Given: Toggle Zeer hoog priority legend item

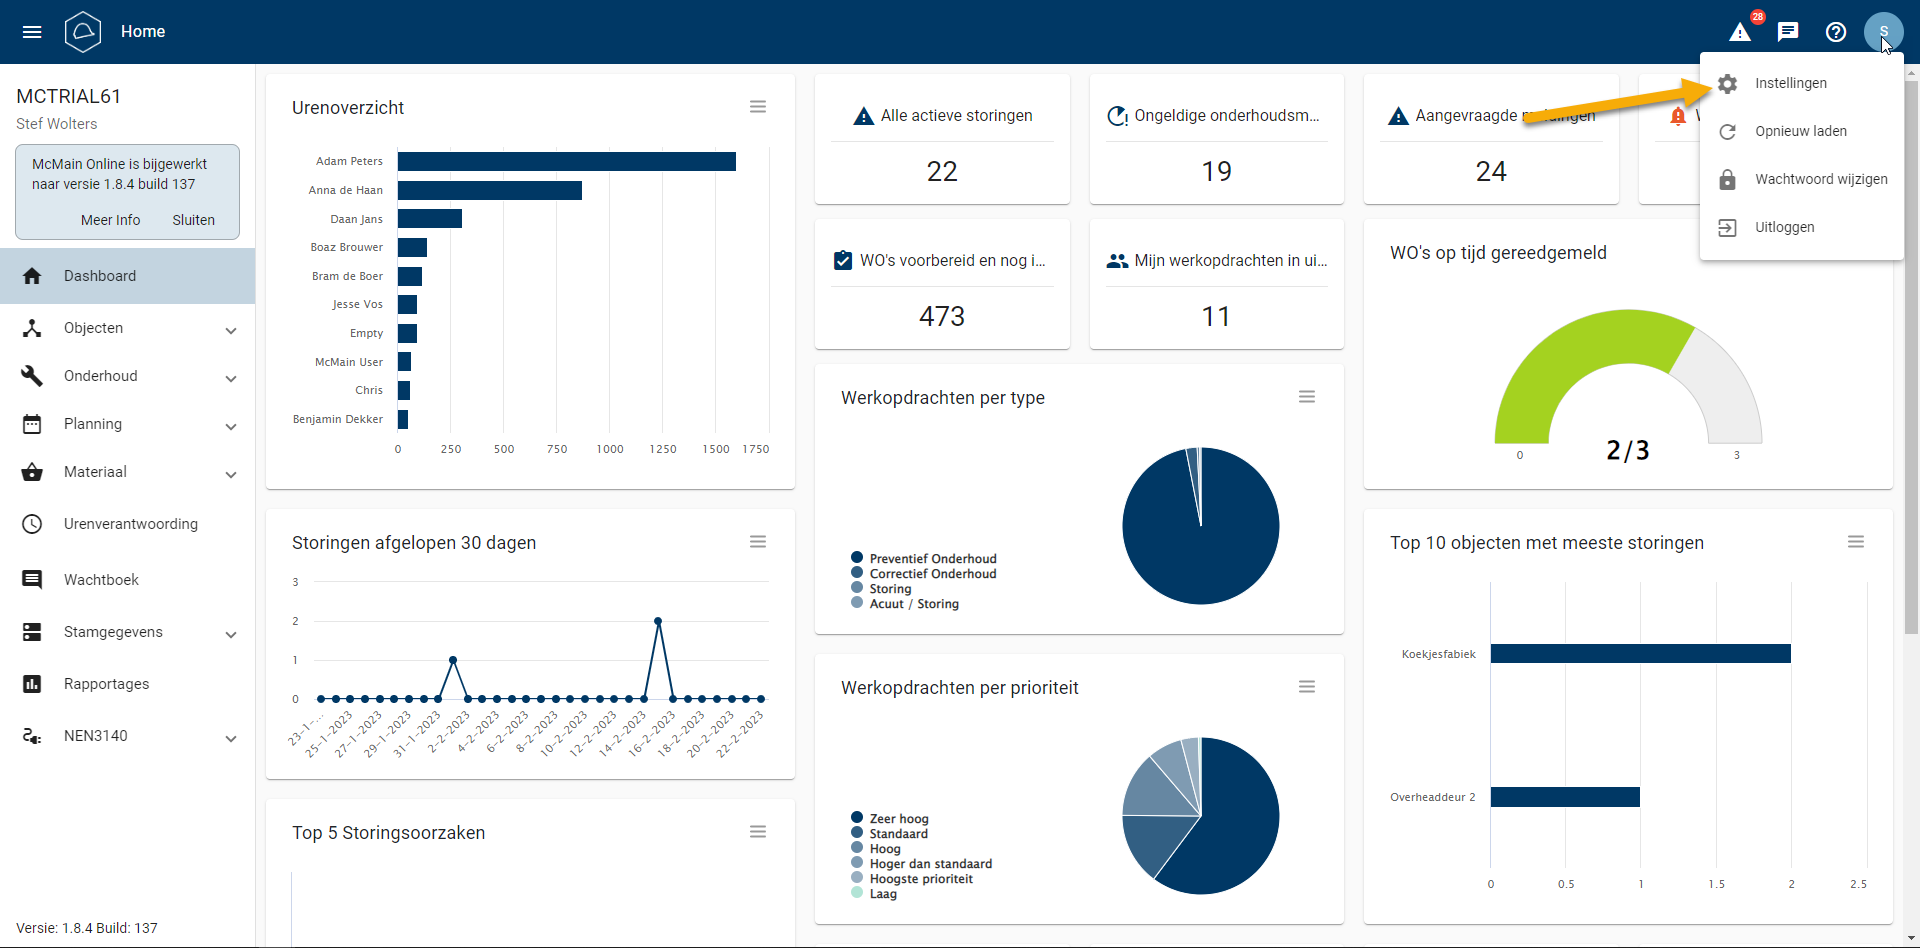Looking at the screenshot, I should pos(897,819).
